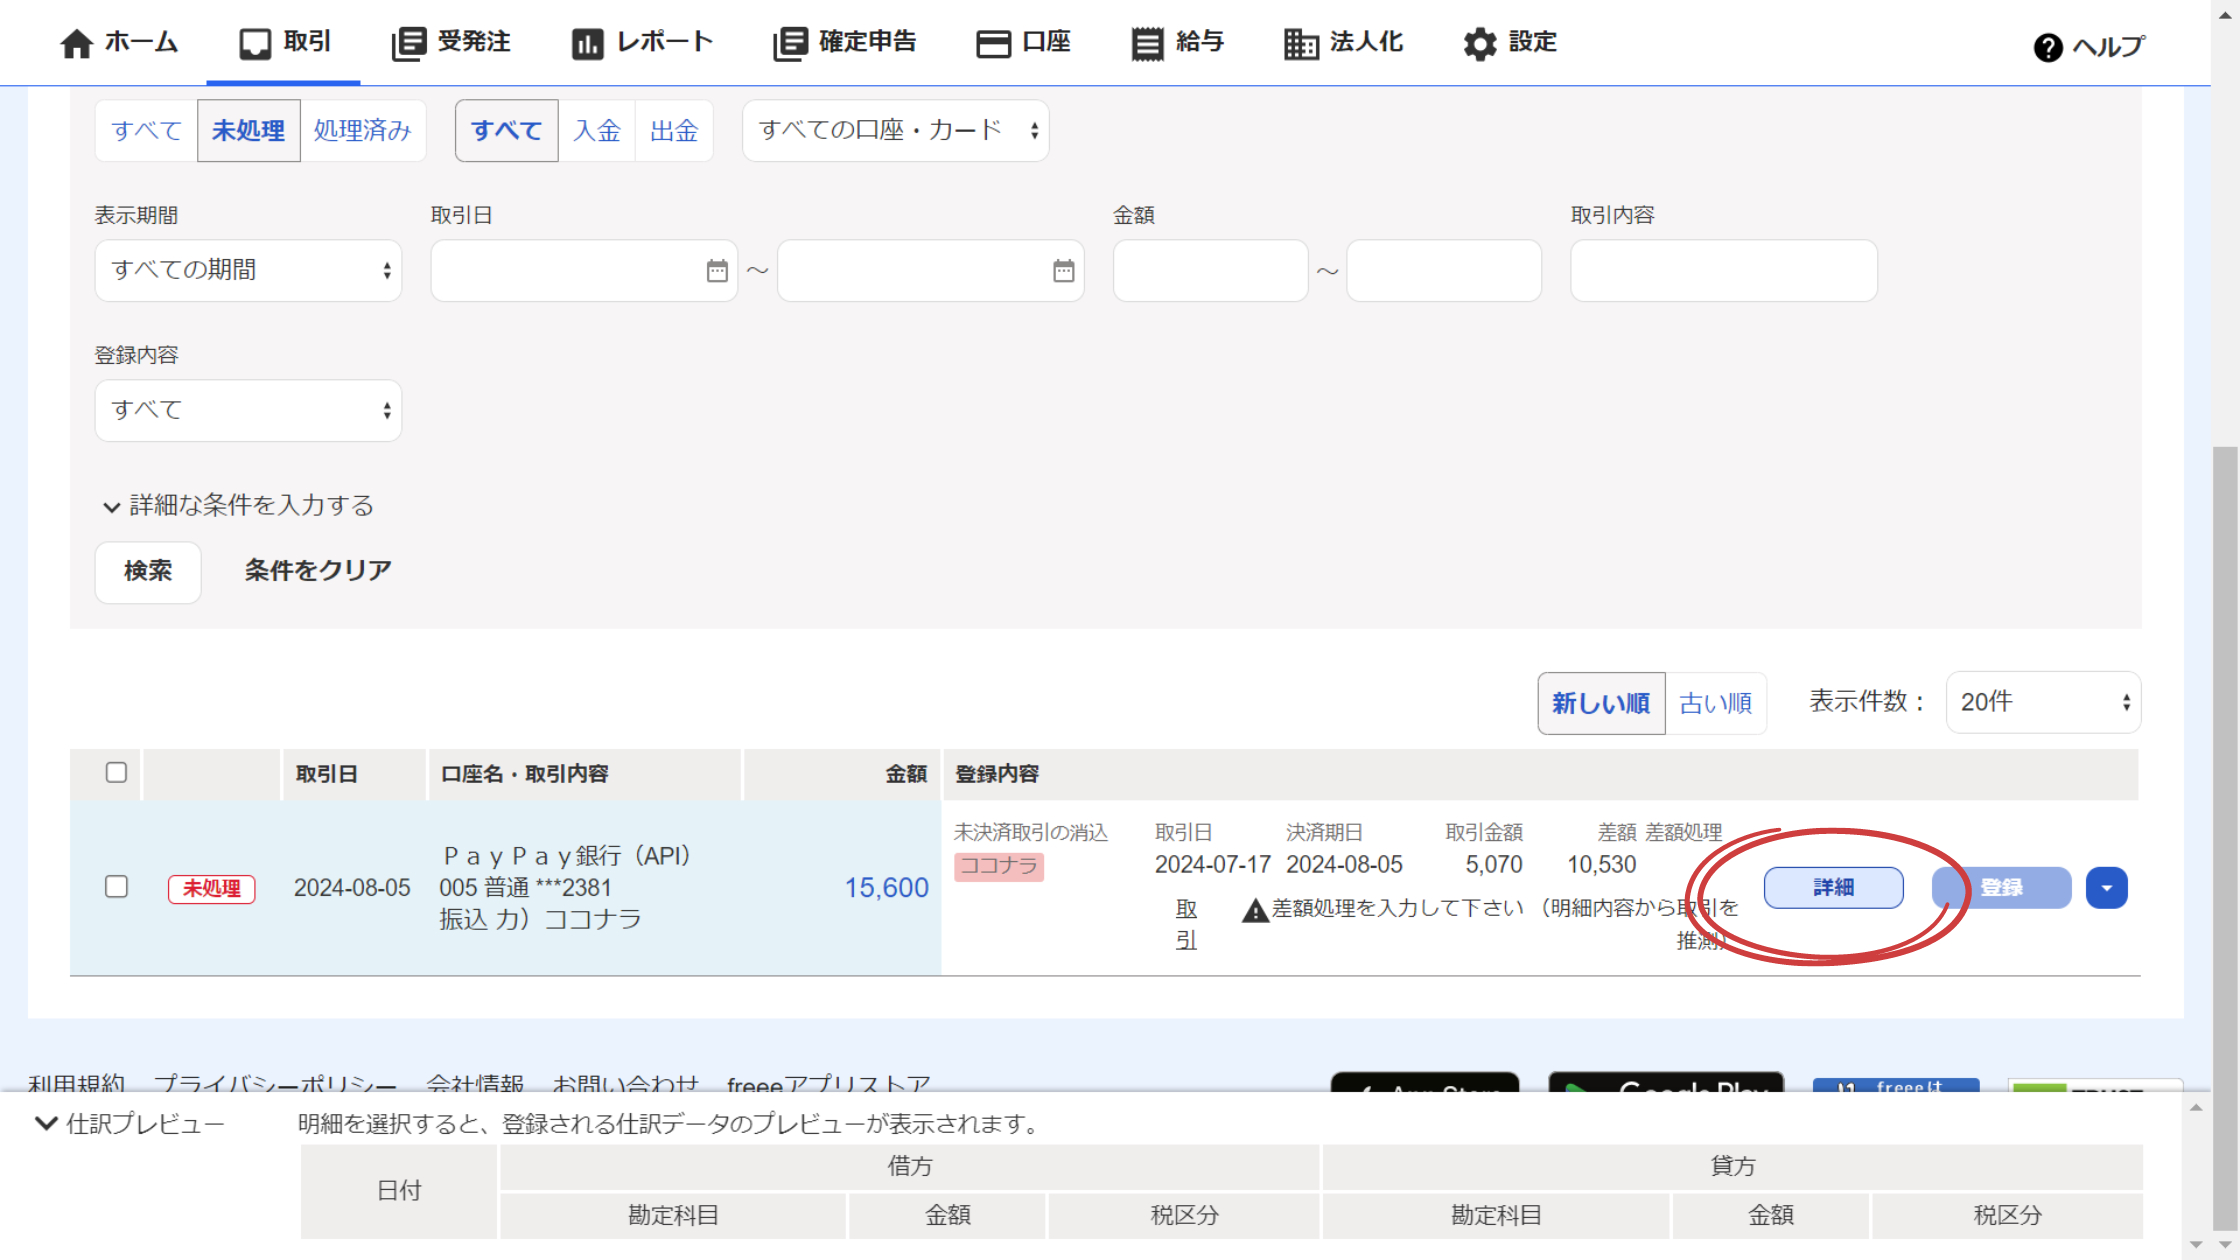This screenshot has height=1260, width=2240.
Task: Switch to the 出金 tab
Action: tap(673, 131)
